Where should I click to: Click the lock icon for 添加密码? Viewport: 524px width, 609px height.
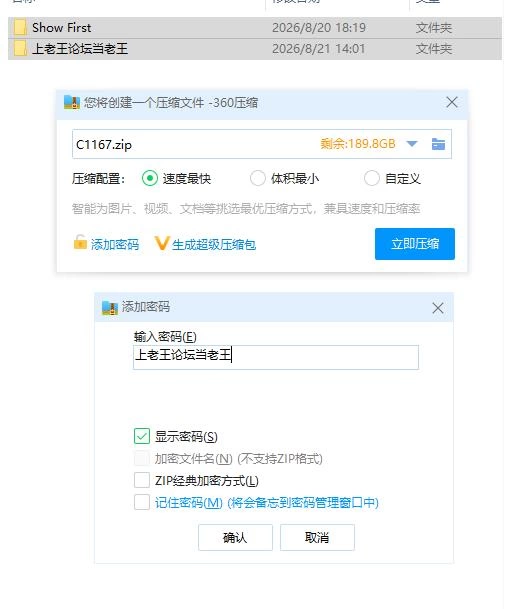(x=80, y=242)
